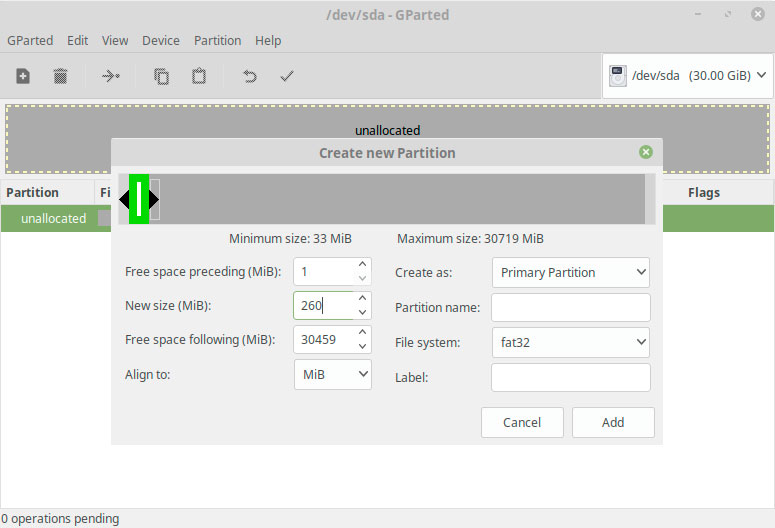This screenshot has width=775, height=528.
Task: Open the Partition menu
Action: coord(217,41)
